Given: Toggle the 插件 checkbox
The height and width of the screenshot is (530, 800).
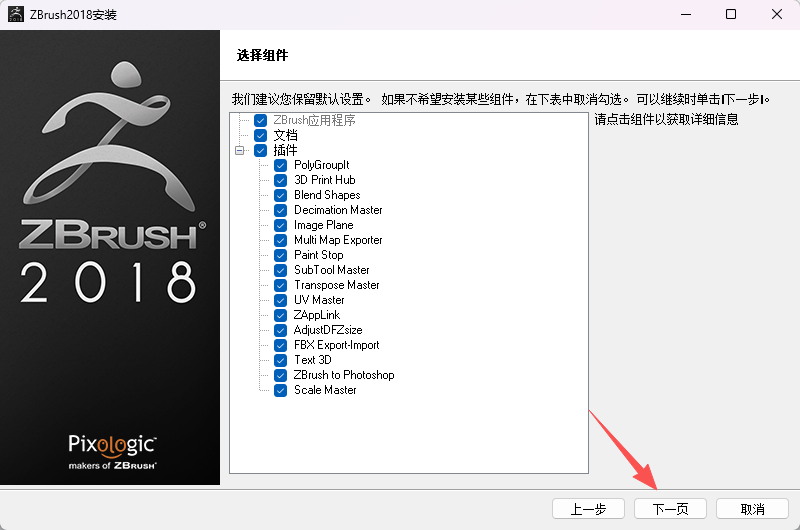Looking at the screenshot, I should point(260,150).
